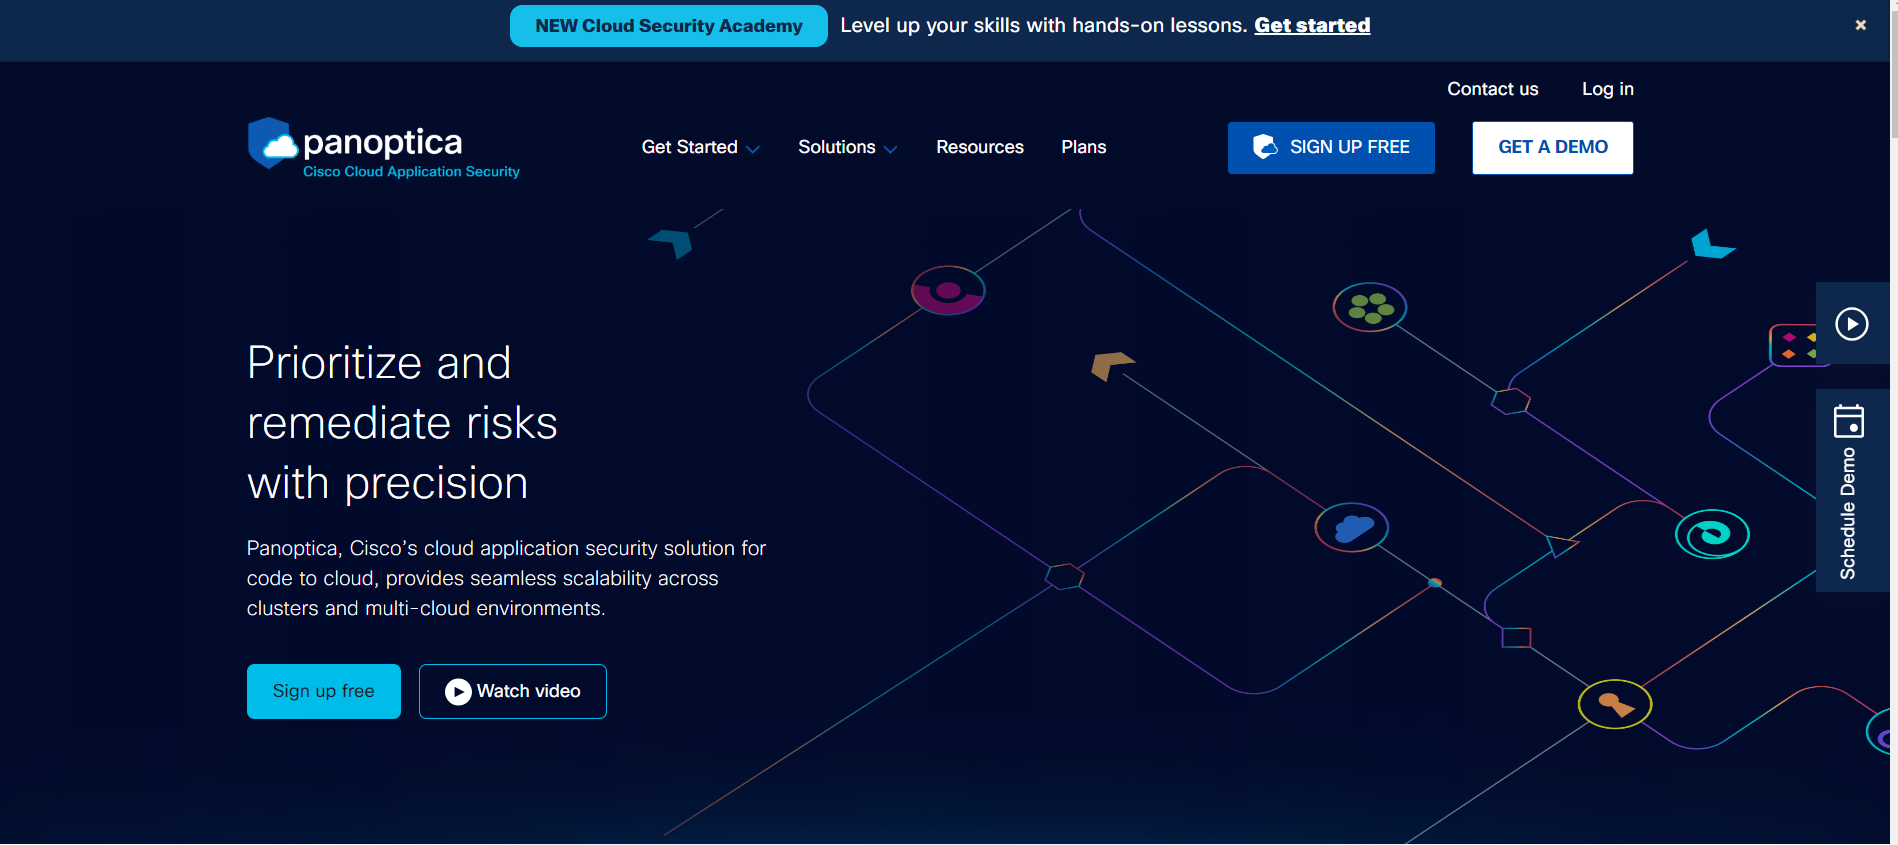Click the shield icon in Sign Up Free button
This screenshot has width=1898, height=845.
coord(1265,147)
